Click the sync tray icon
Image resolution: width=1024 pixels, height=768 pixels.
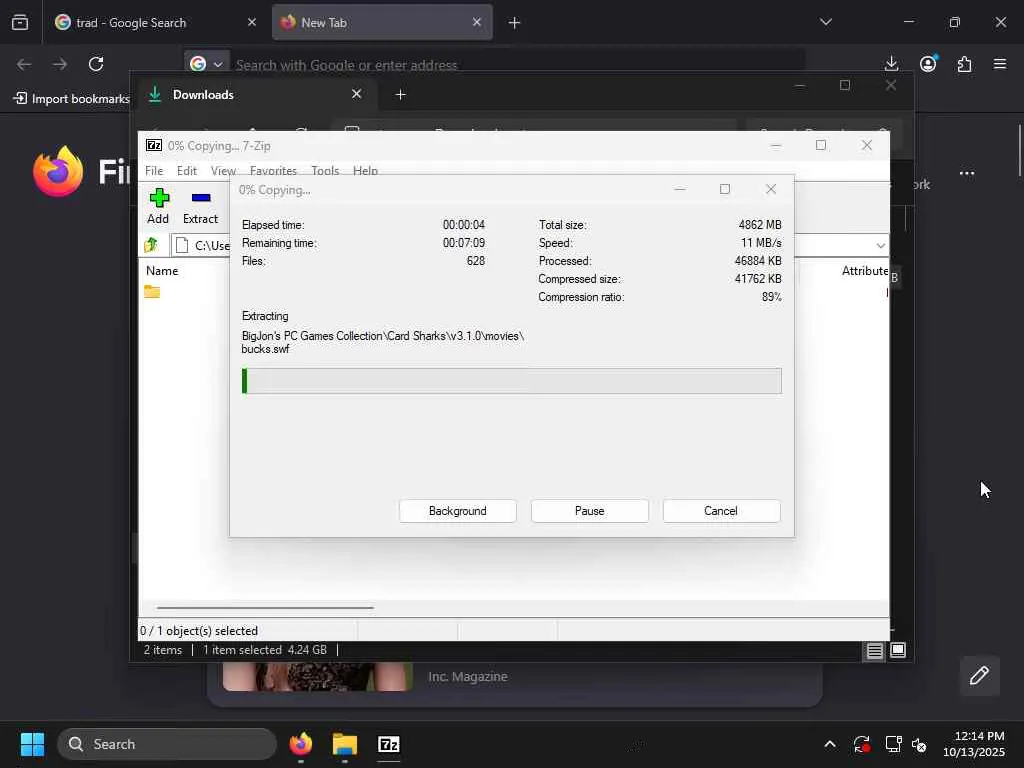861,744
